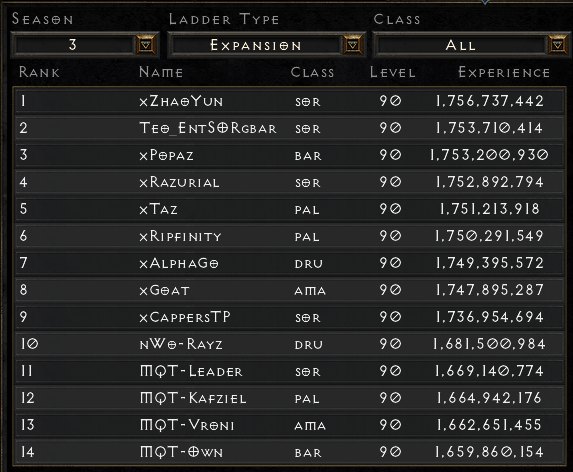Select the Teo_EntSORgbar ladder row
Viewport: 573px width, 472px height.
(289, 128)
